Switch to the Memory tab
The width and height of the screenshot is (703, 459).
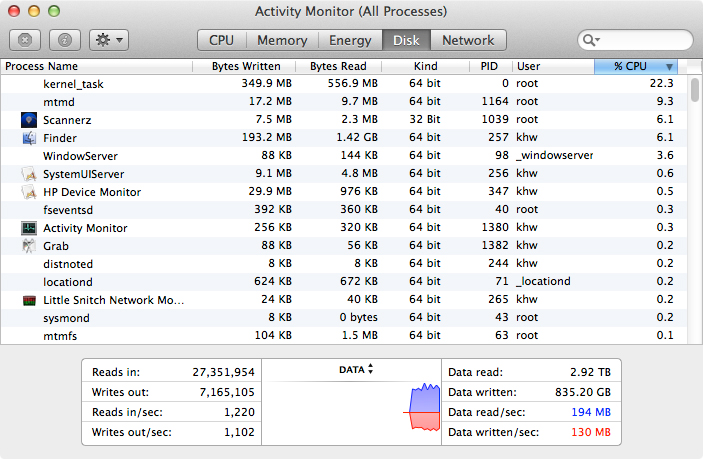pos(282,40)
